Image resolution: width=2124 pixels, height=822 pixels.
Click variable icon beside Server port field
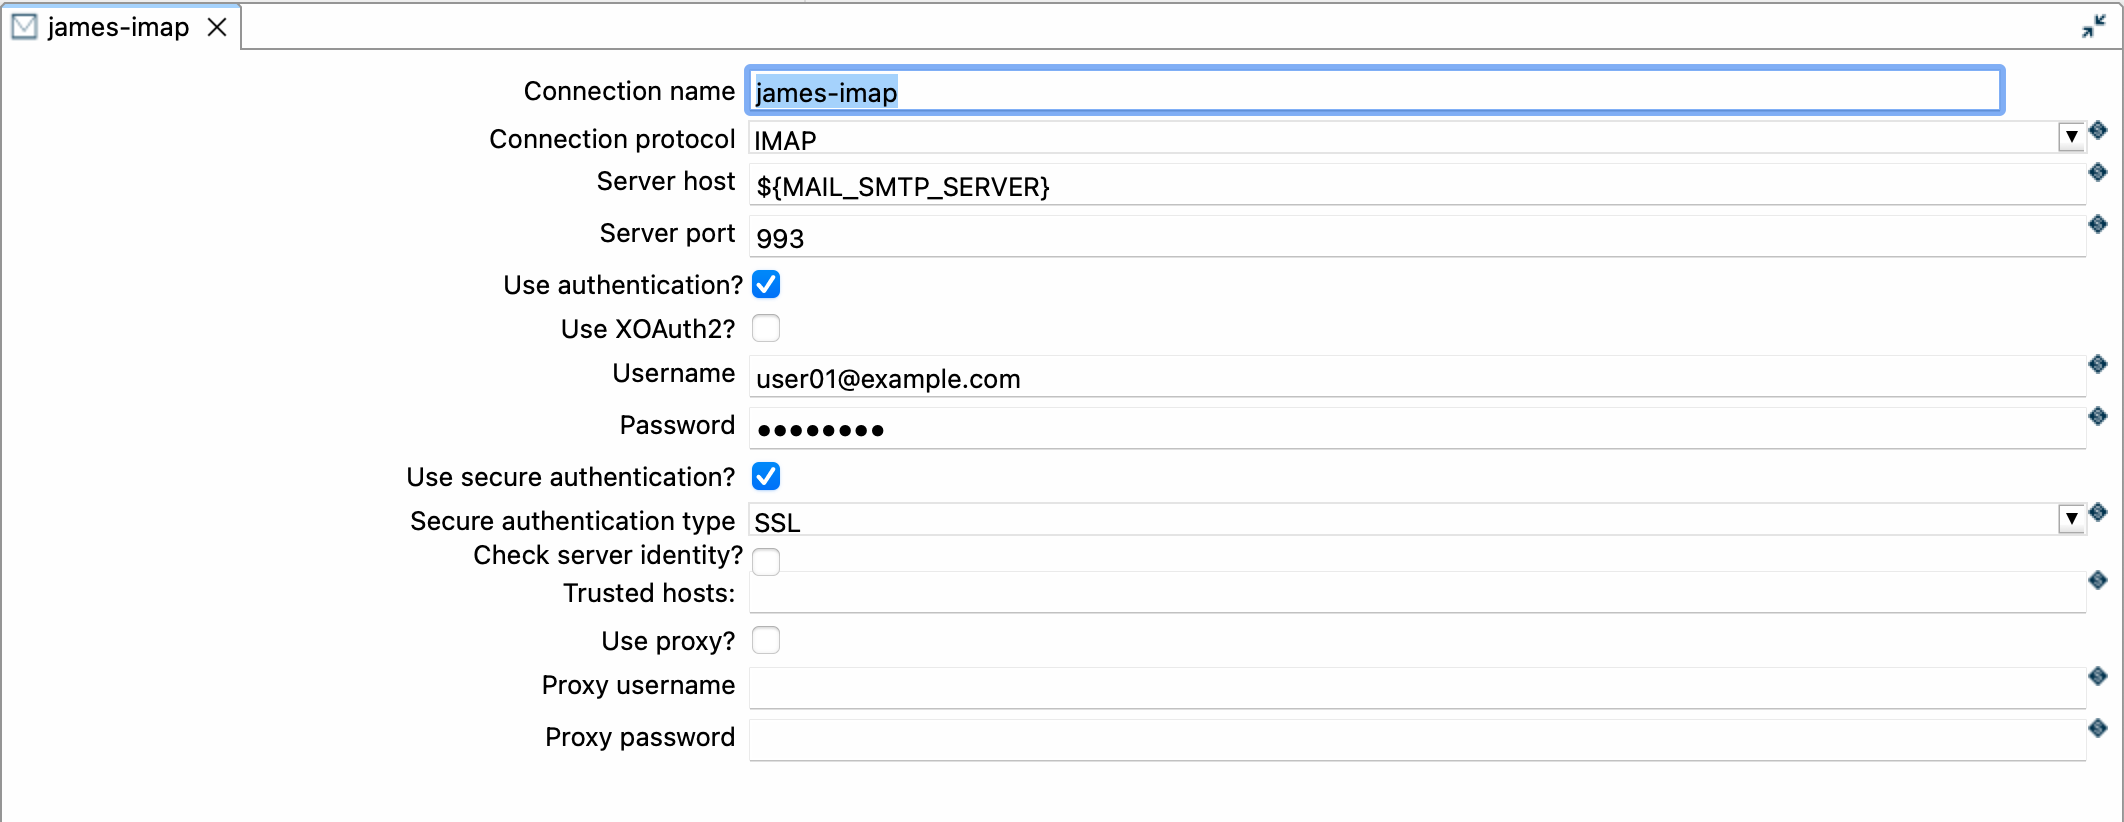[2097, 225]
